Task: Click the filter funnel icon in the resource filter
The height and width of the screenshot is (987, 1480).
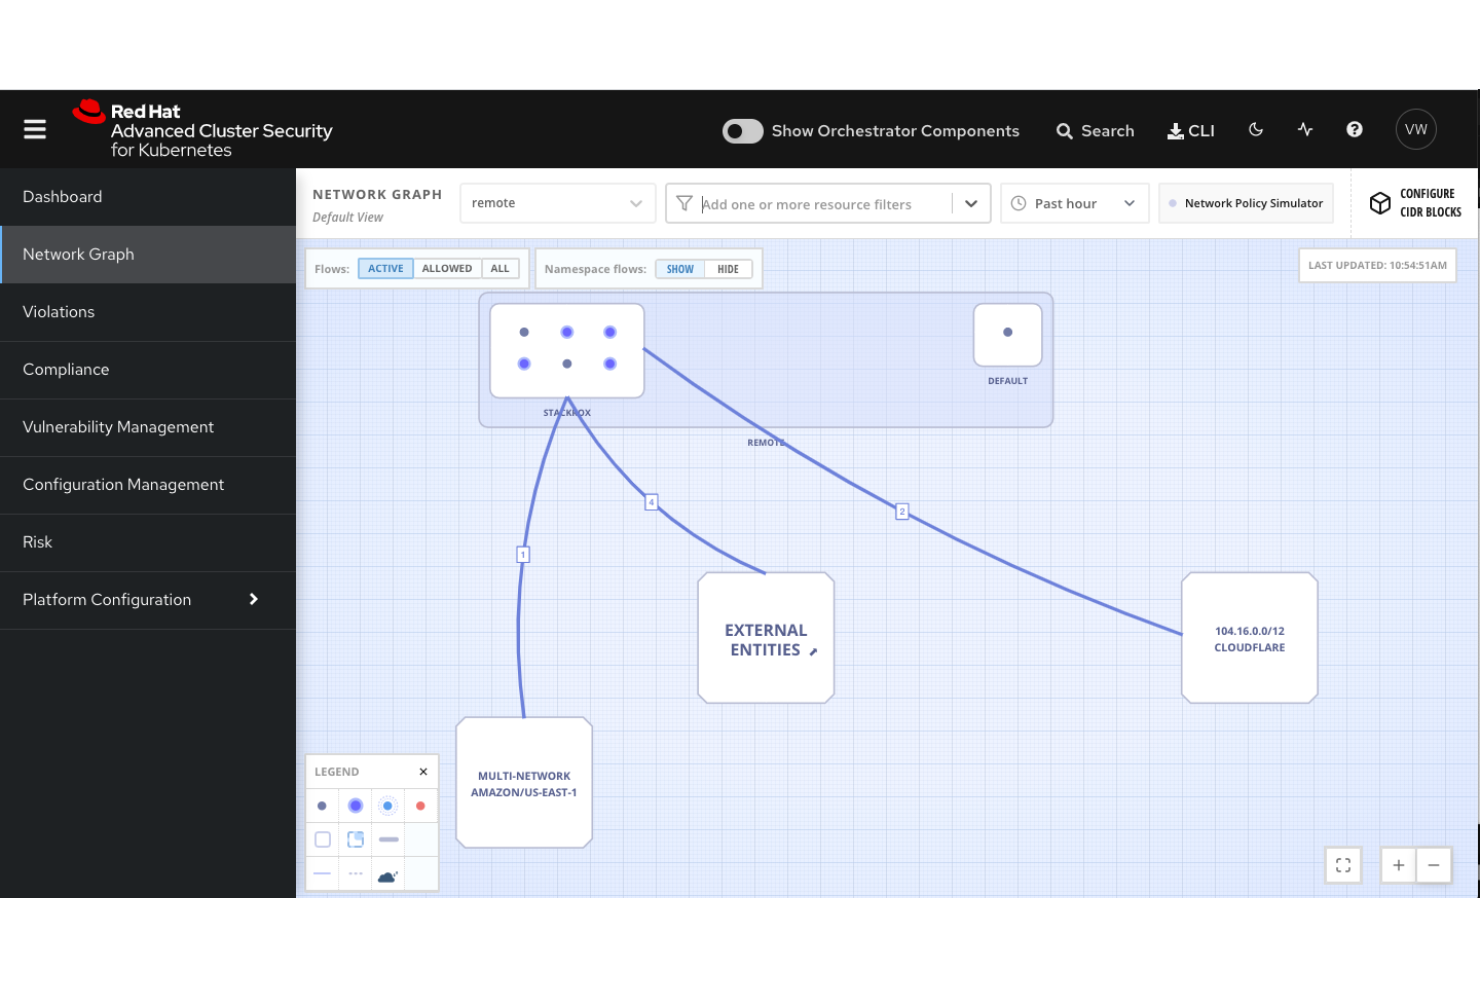Action: pos(684,203)
